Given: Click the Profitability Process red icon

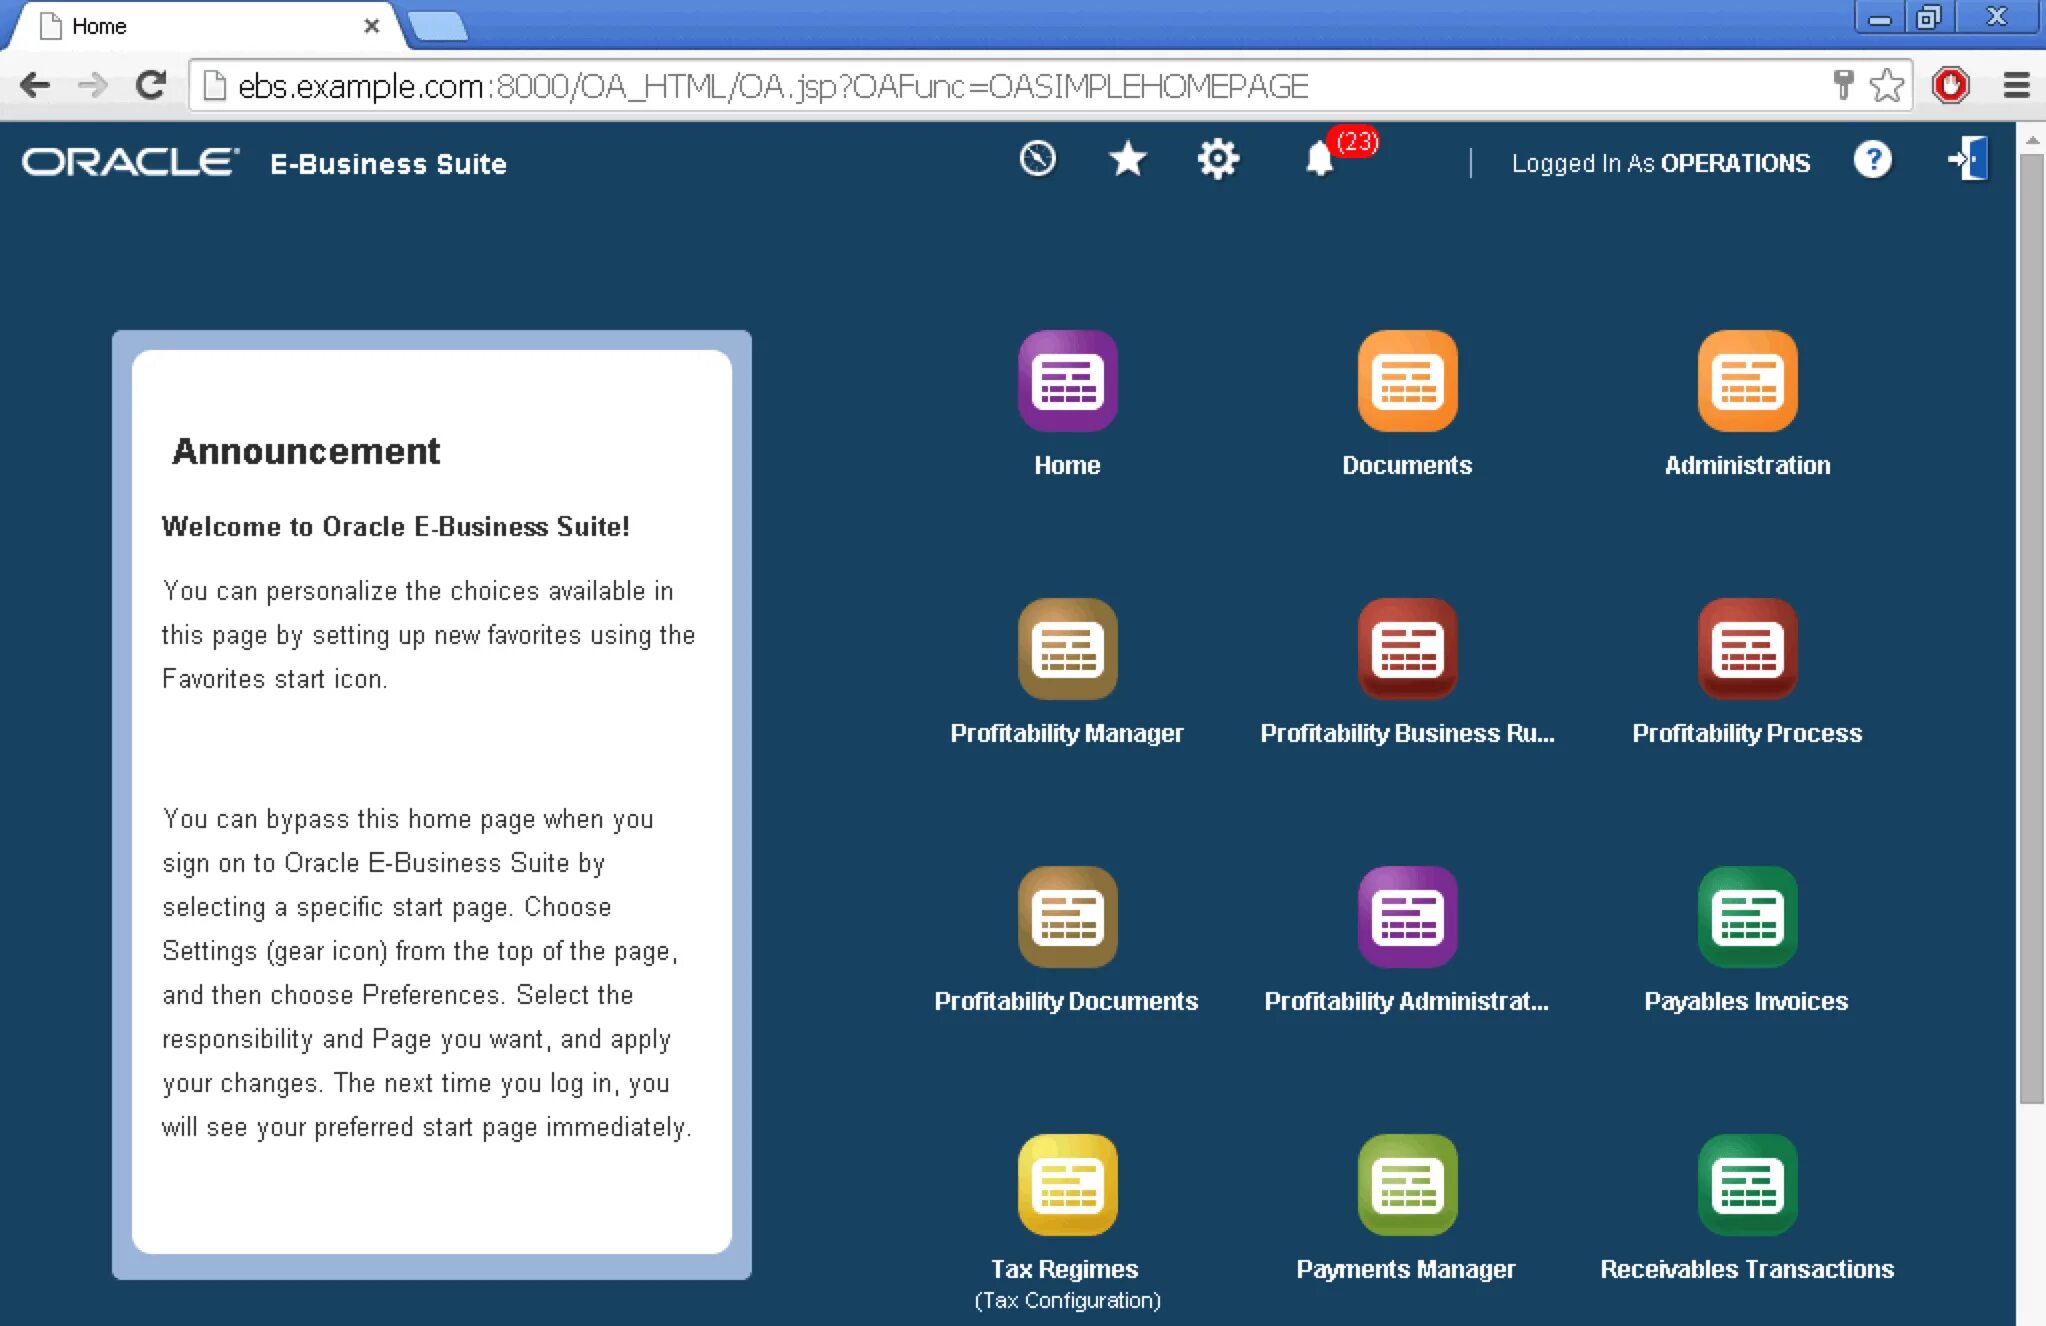Looking at the screenshot, I should (1746, 649).
